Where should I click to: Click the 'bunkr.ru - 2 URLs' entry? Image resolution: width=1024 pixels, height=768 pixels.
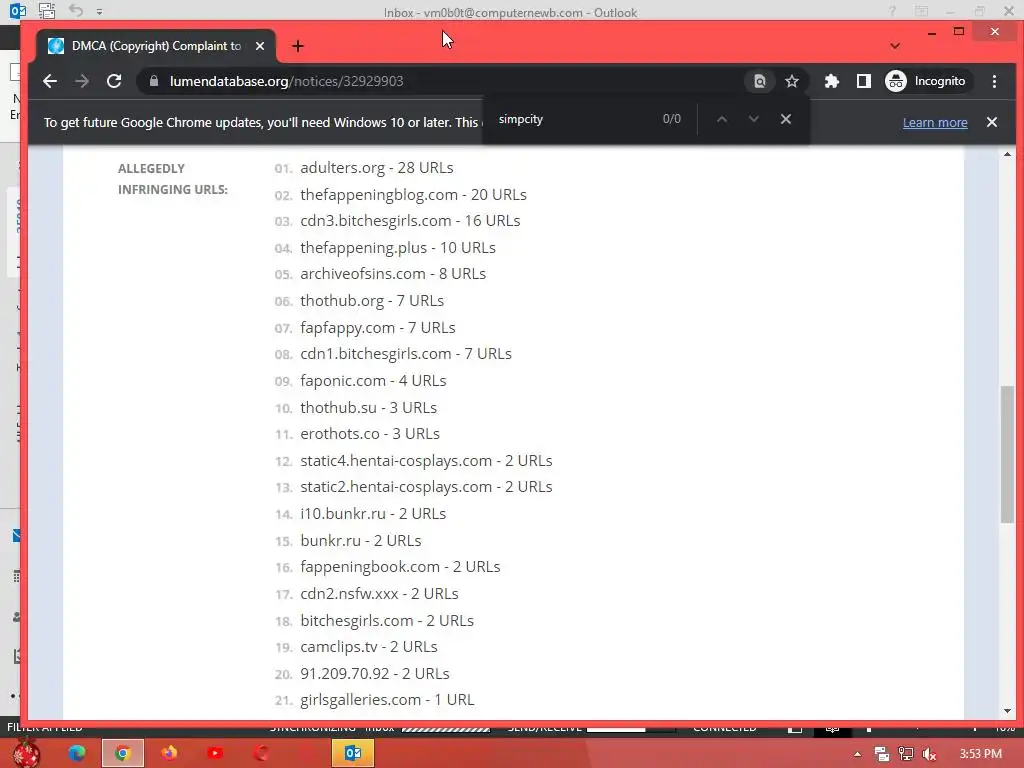[360, 541]
